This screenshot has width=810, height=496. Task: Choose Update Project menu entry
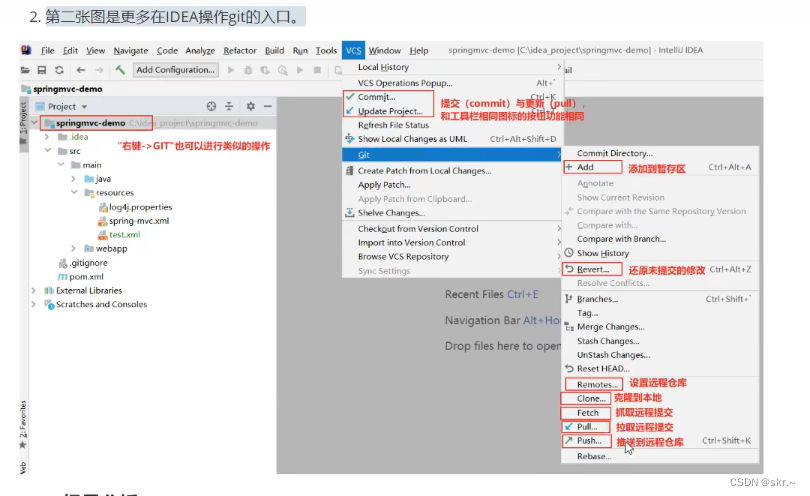tap(390, 111)
